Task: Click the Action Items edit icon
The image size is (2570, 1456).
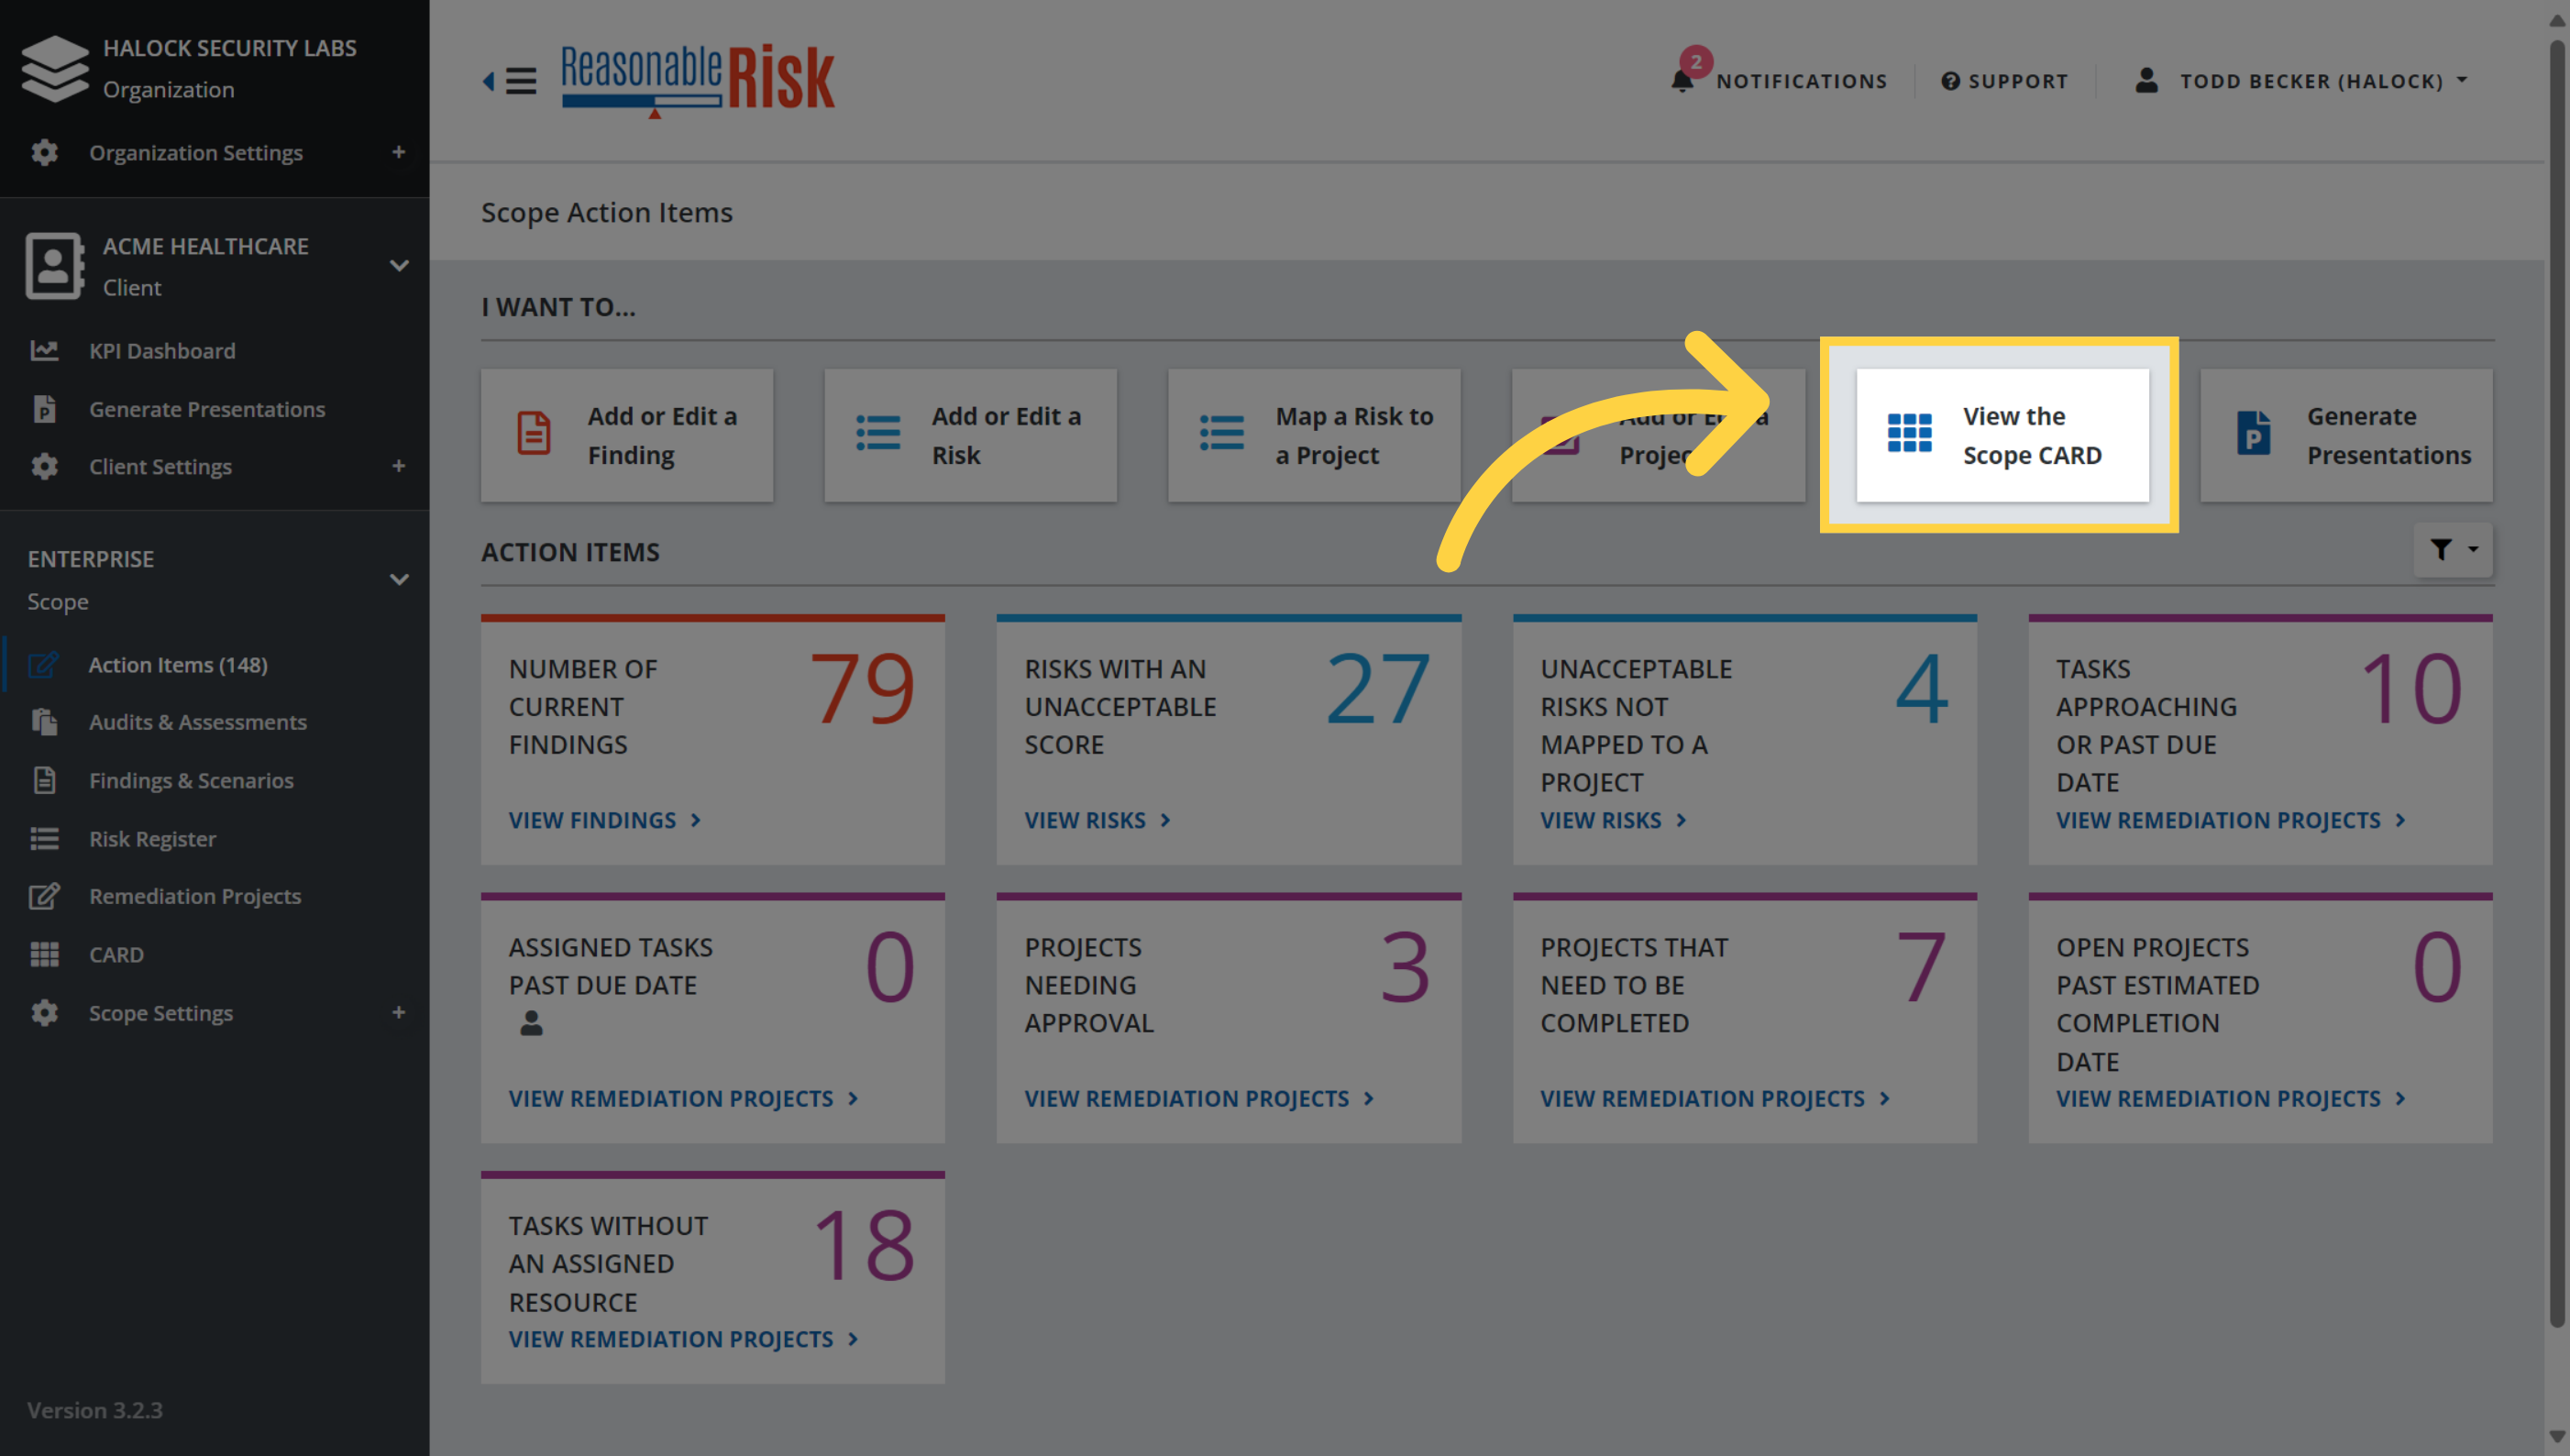Action: 44,665
